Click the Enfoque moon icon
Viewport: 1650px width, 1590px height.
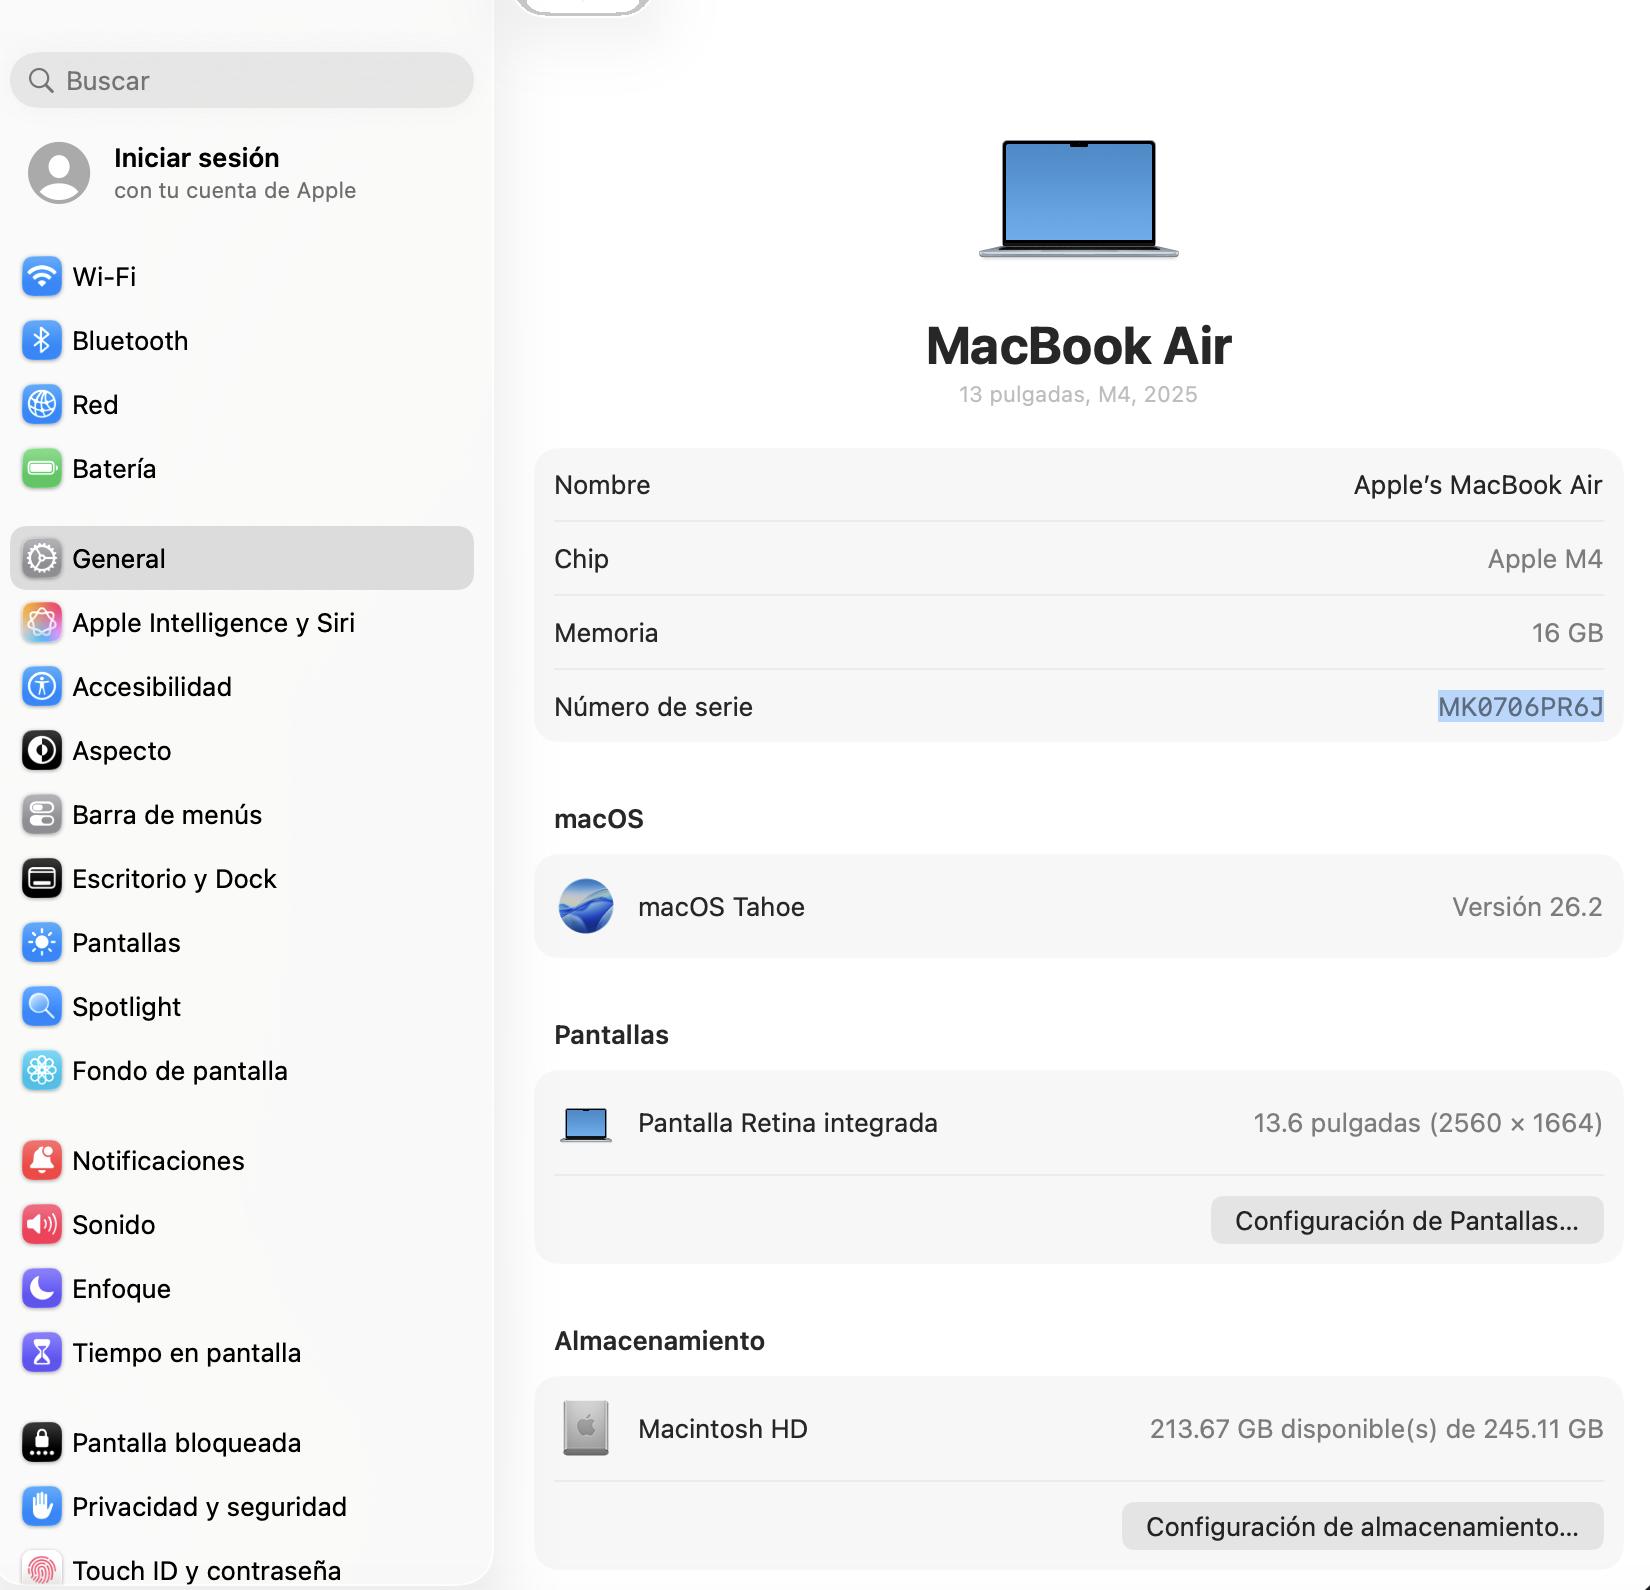point(41,1289)
